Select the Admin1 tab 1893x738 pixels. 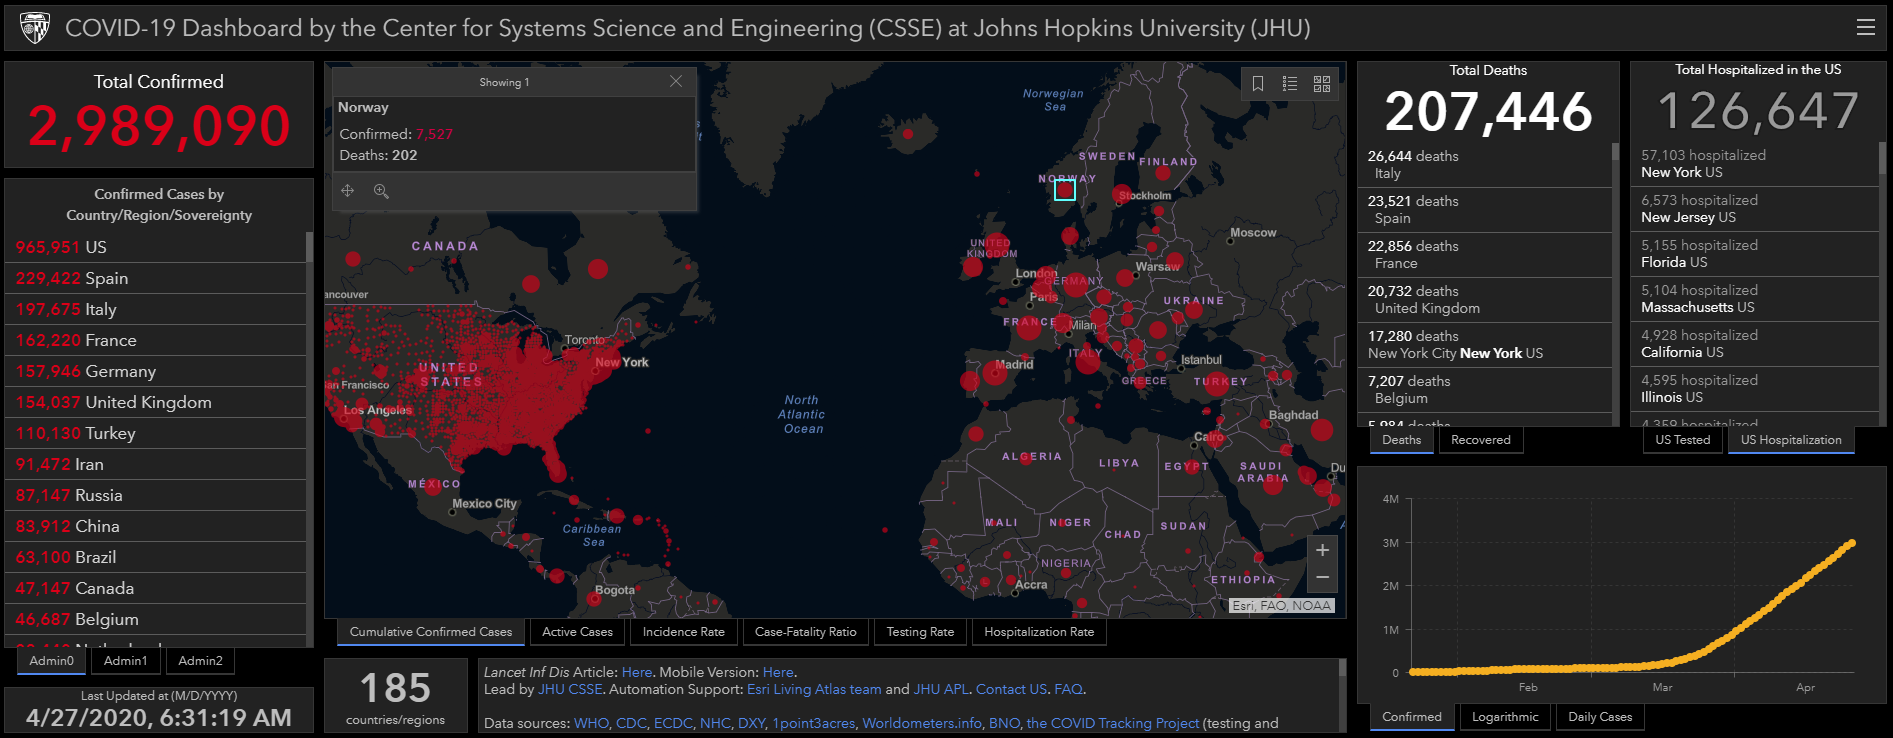click(125, 661)
